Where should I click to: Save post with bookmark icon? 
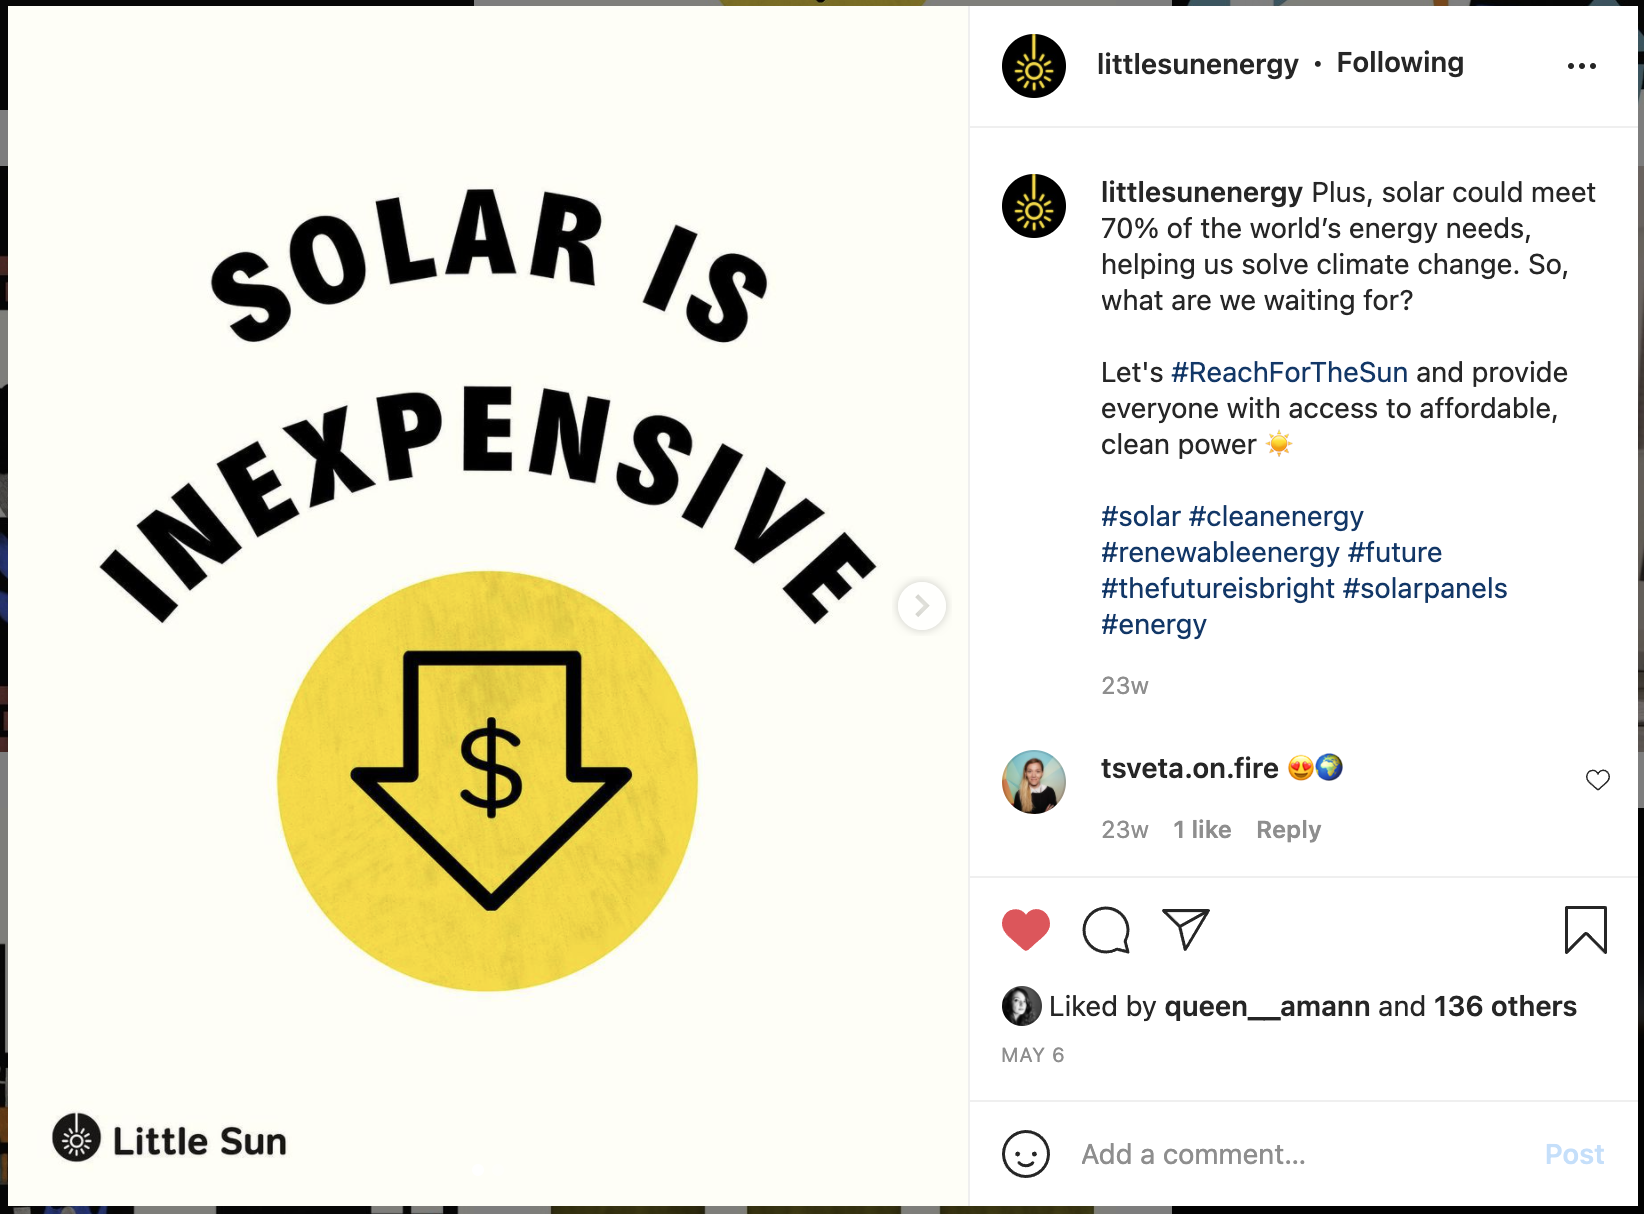point(1585,930)
